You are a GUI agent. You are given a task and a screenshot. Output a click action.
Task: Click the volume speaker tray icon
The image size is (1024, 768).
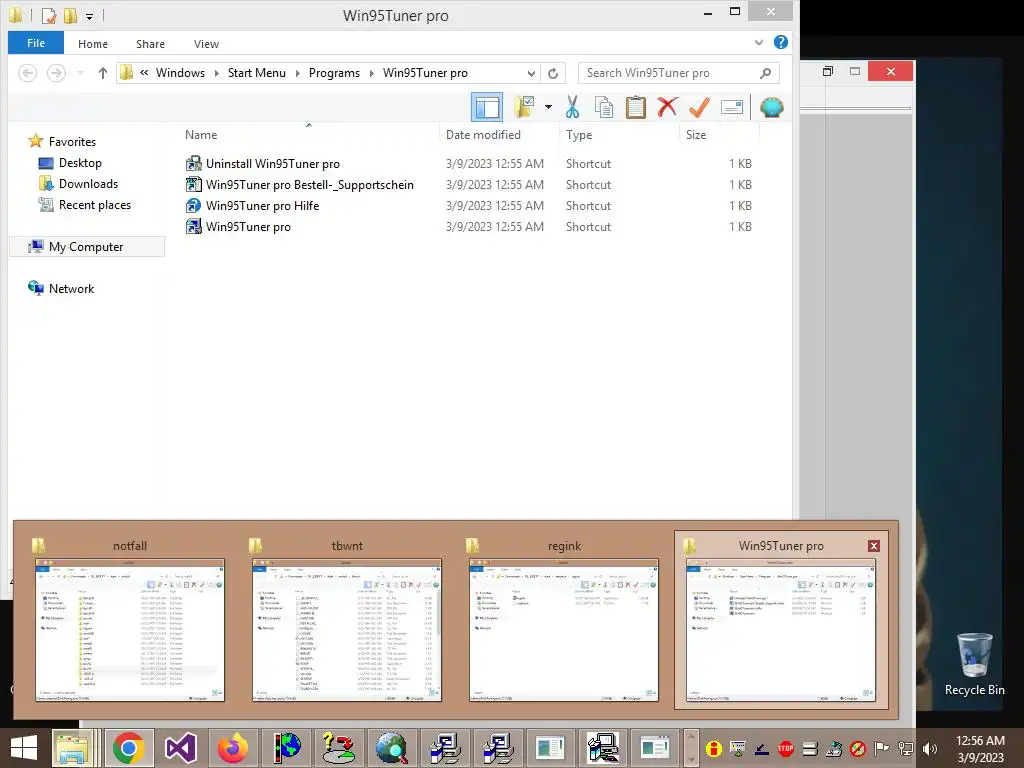point(930,749)
